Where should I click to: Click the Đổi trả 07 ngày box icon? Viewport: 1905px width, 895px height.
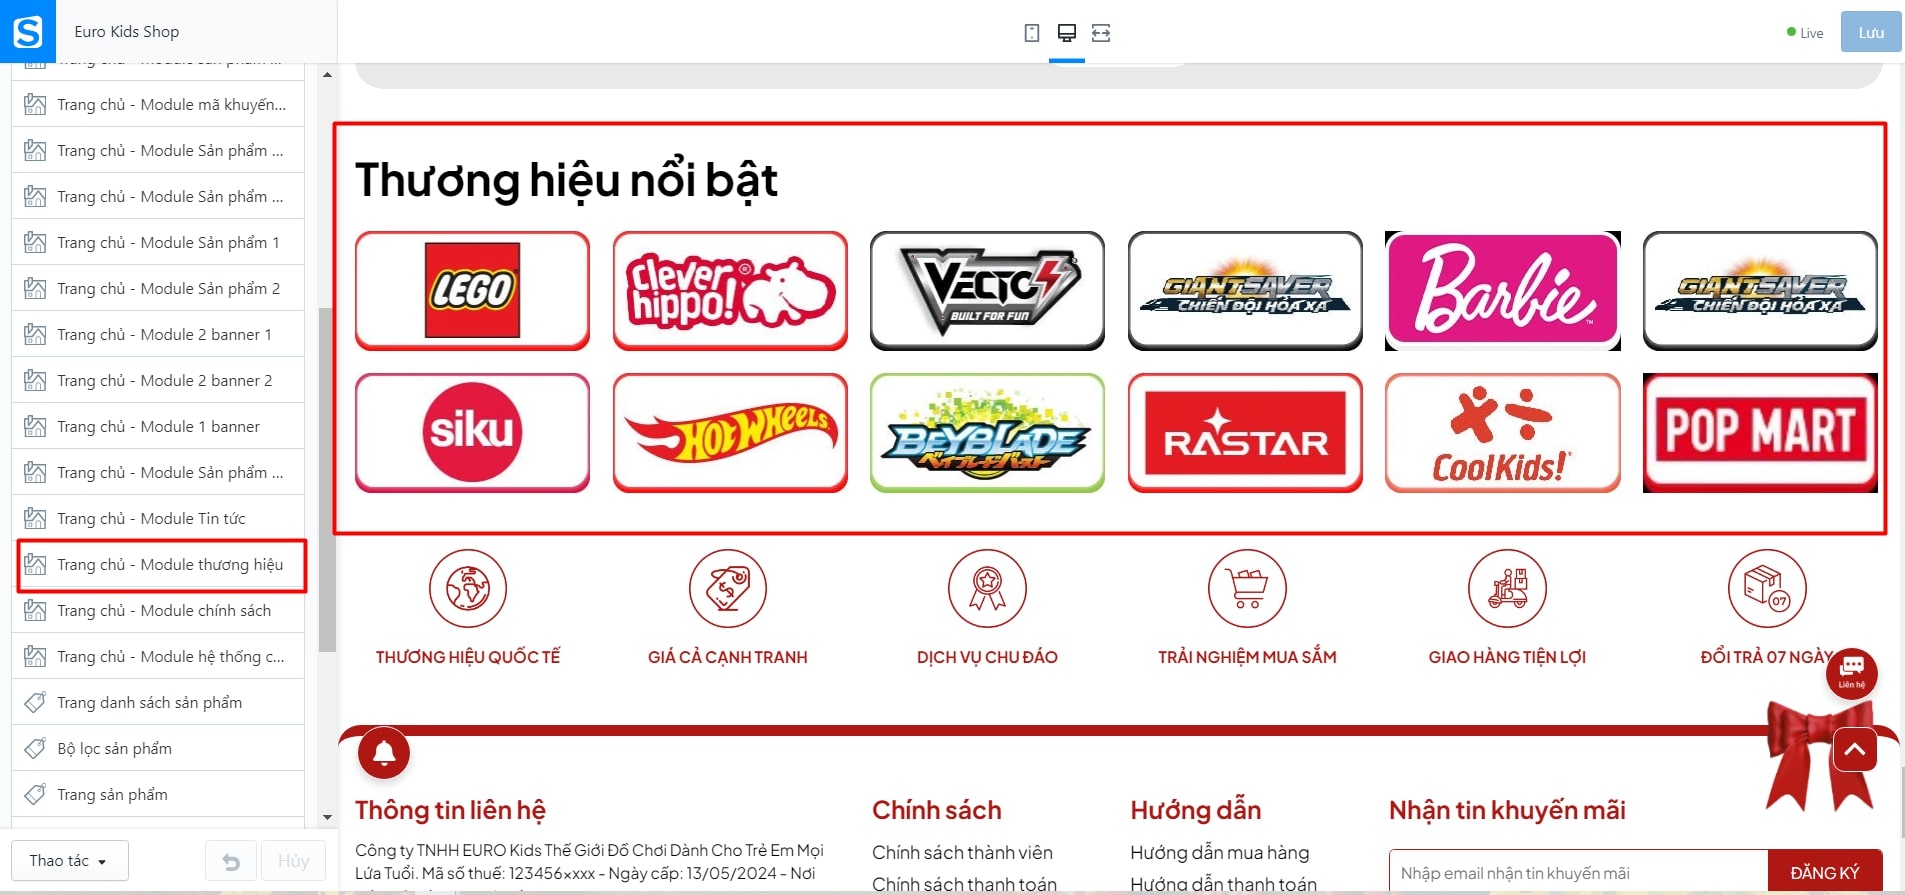point(1767,588)
